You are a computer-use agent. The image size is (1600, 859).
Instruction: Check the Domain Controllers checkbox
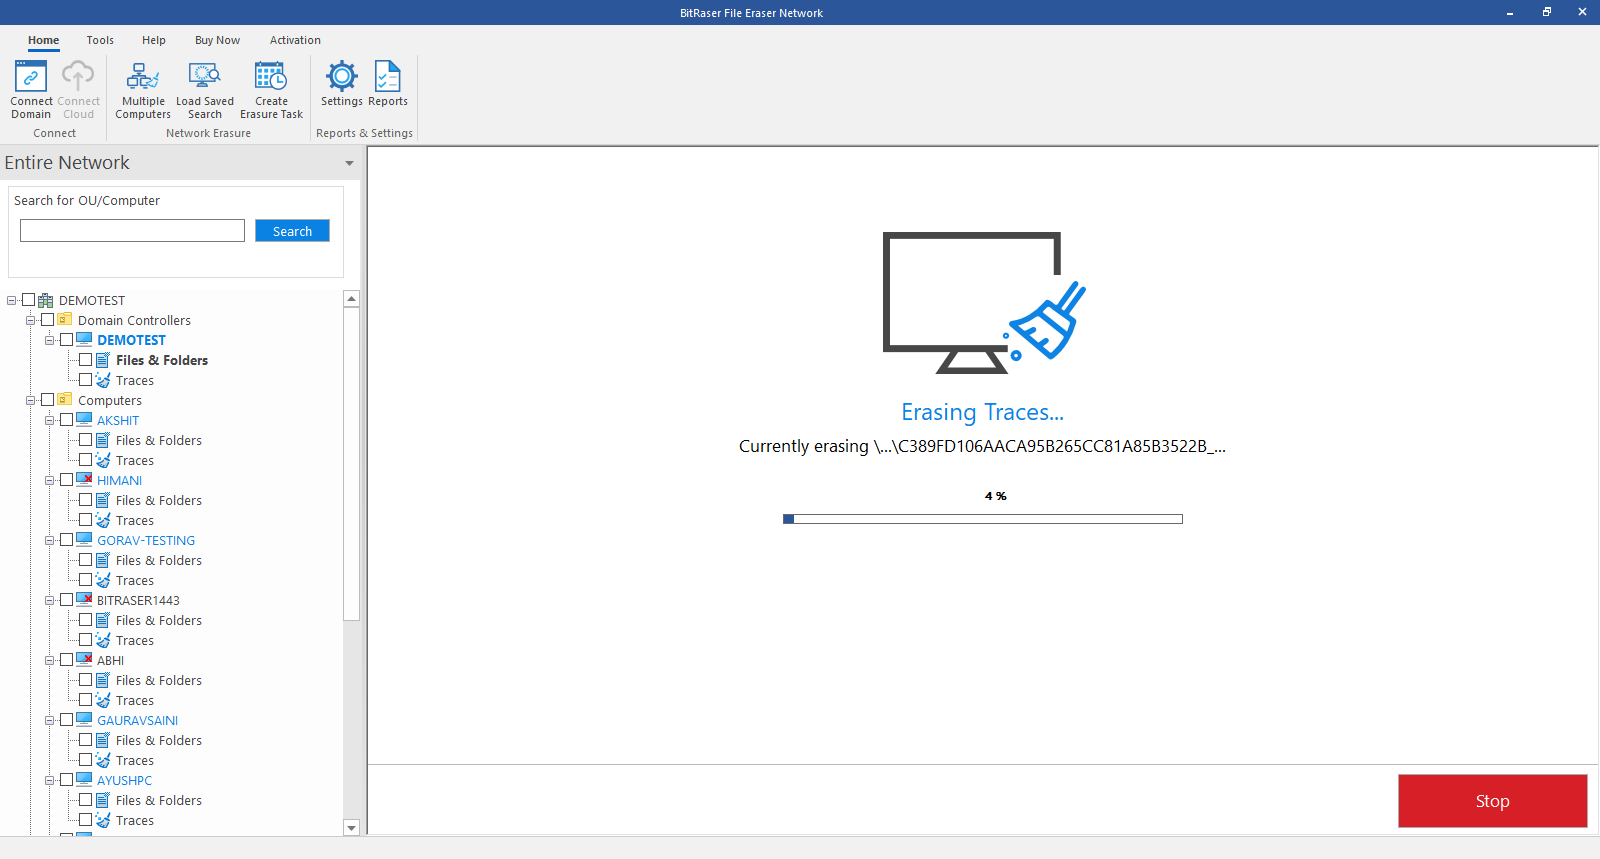(x=47, y=320)
